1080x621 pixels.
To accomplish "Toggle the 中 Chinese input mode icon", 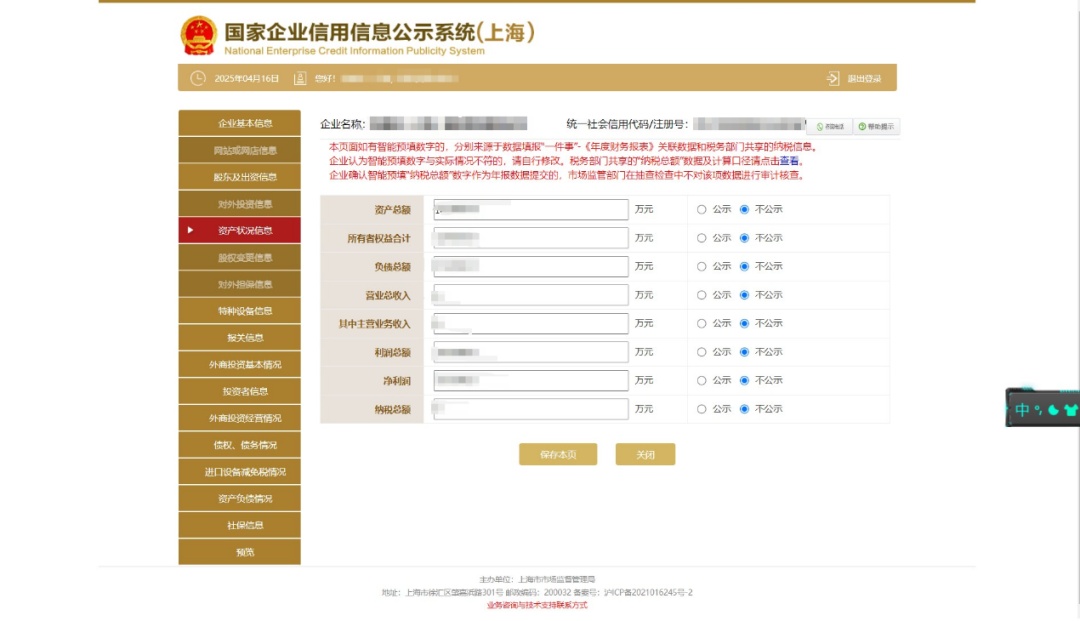I will [1022, 410].
